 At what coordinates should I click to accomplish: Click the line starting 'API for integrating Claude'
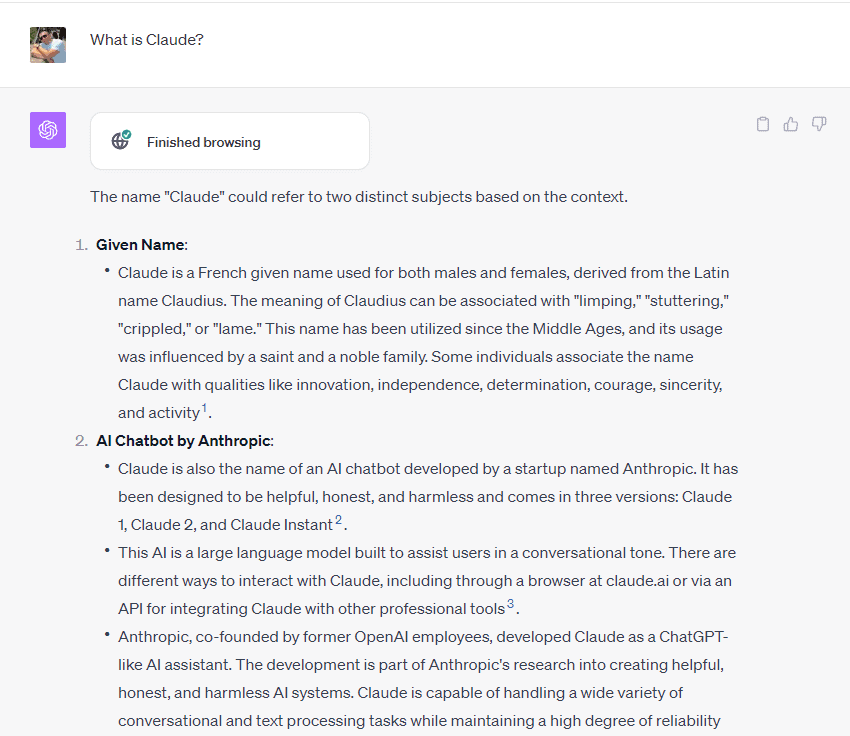tap(312, 609)
